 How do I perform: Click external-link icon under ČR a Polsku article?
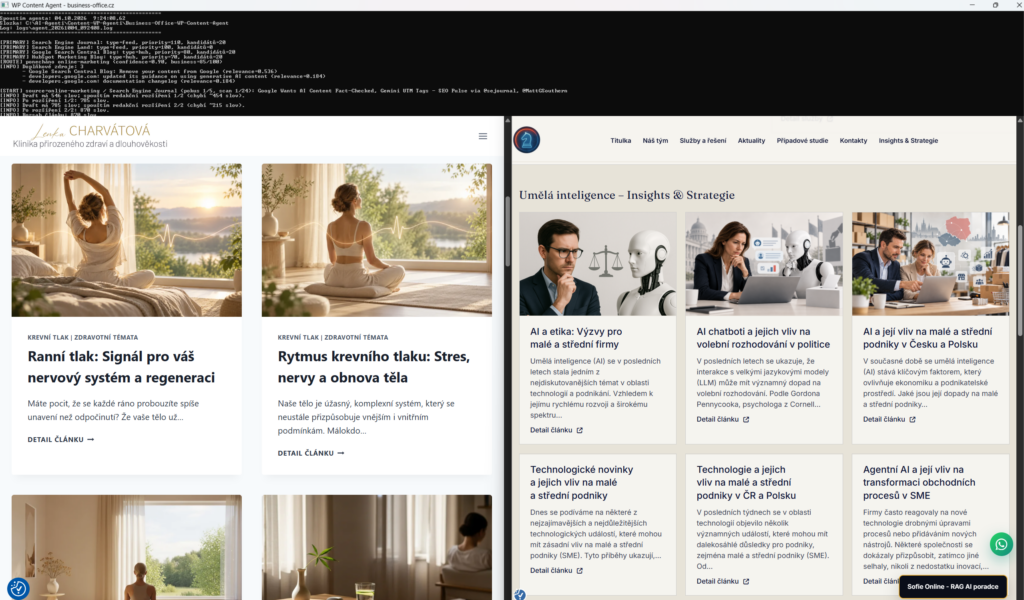click(746, 581)
